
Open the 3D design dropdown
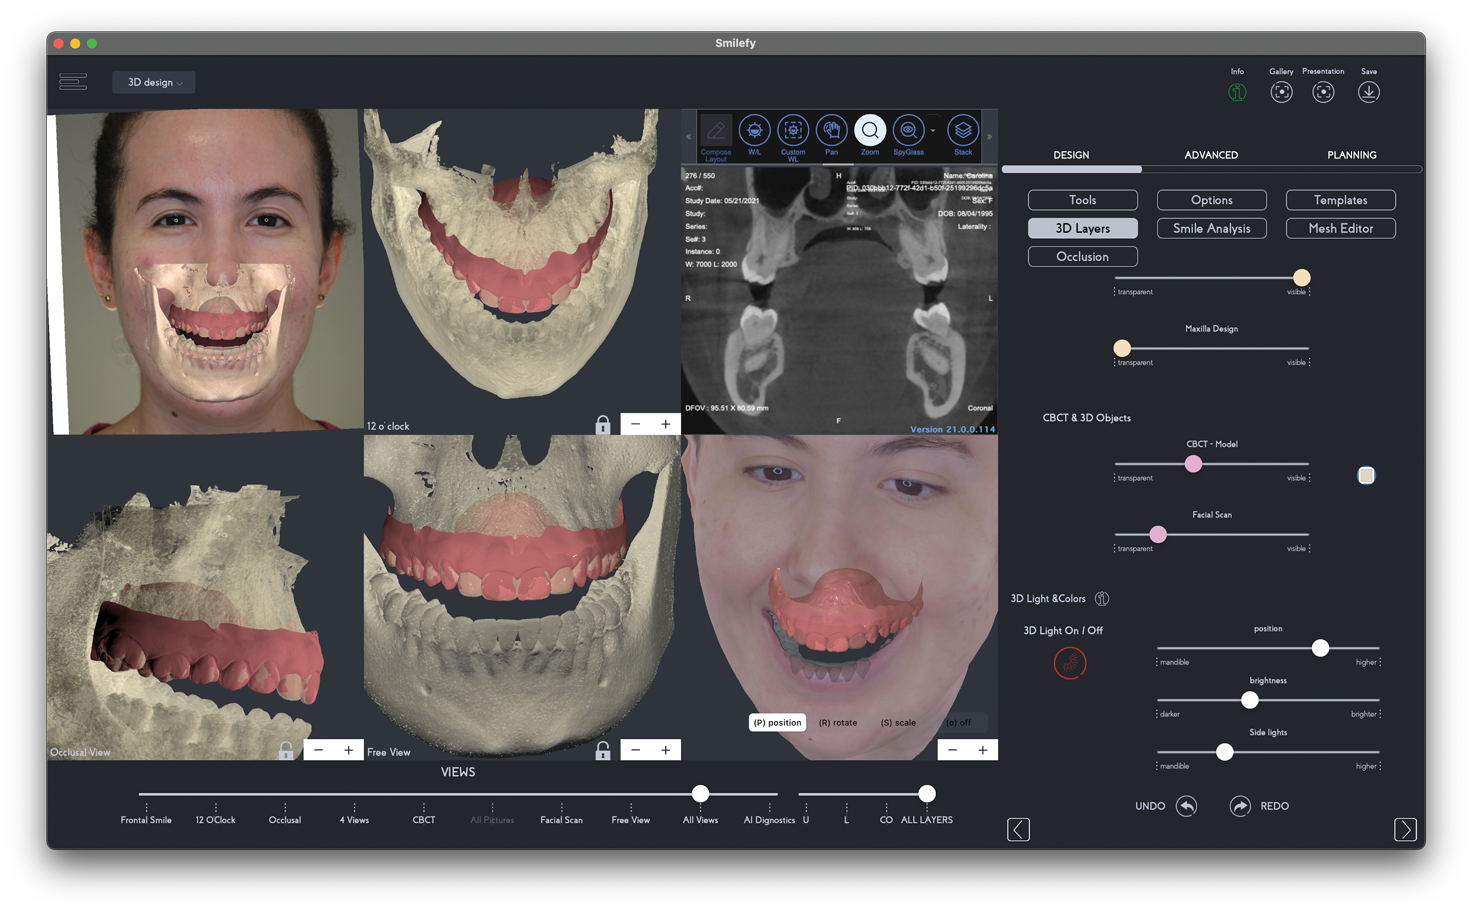[154, 82]
